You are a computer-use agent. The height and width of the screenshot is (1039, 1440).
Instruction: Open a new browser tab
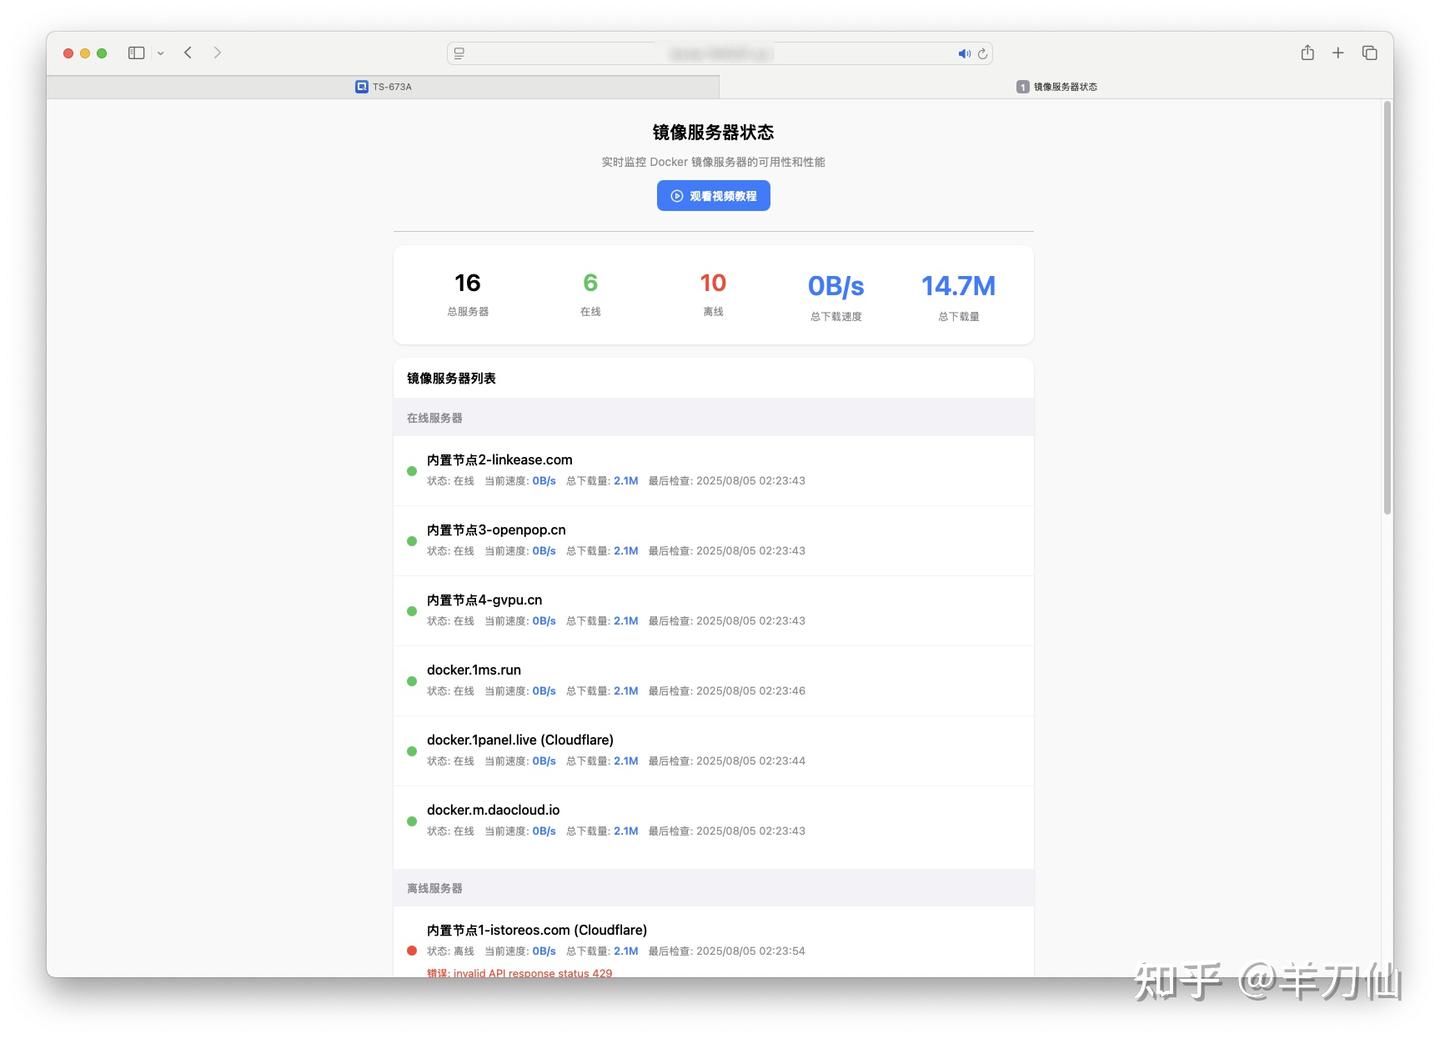(1338, 52)
